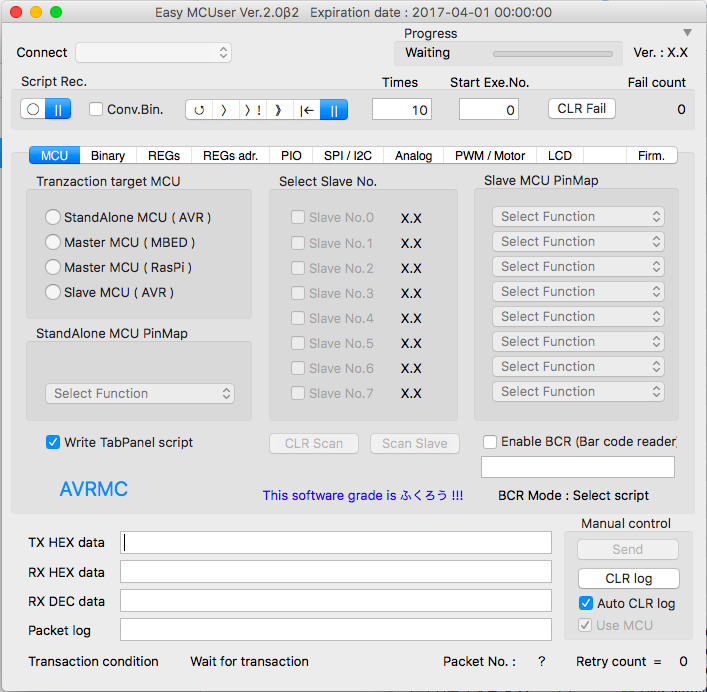Check Slave No.7 checkbox
The width and height of the screenshot is (707, 692).
click(x=298, y=393)
